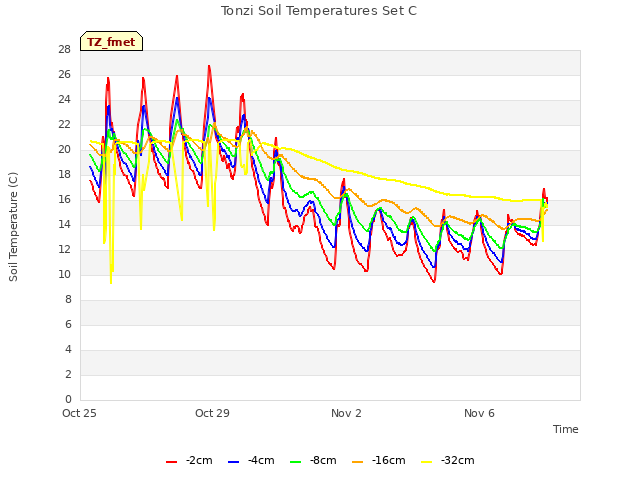The width and height of the screenshot is (640, 480).
Task: Select the -16cm legend label
Action: 388,460
